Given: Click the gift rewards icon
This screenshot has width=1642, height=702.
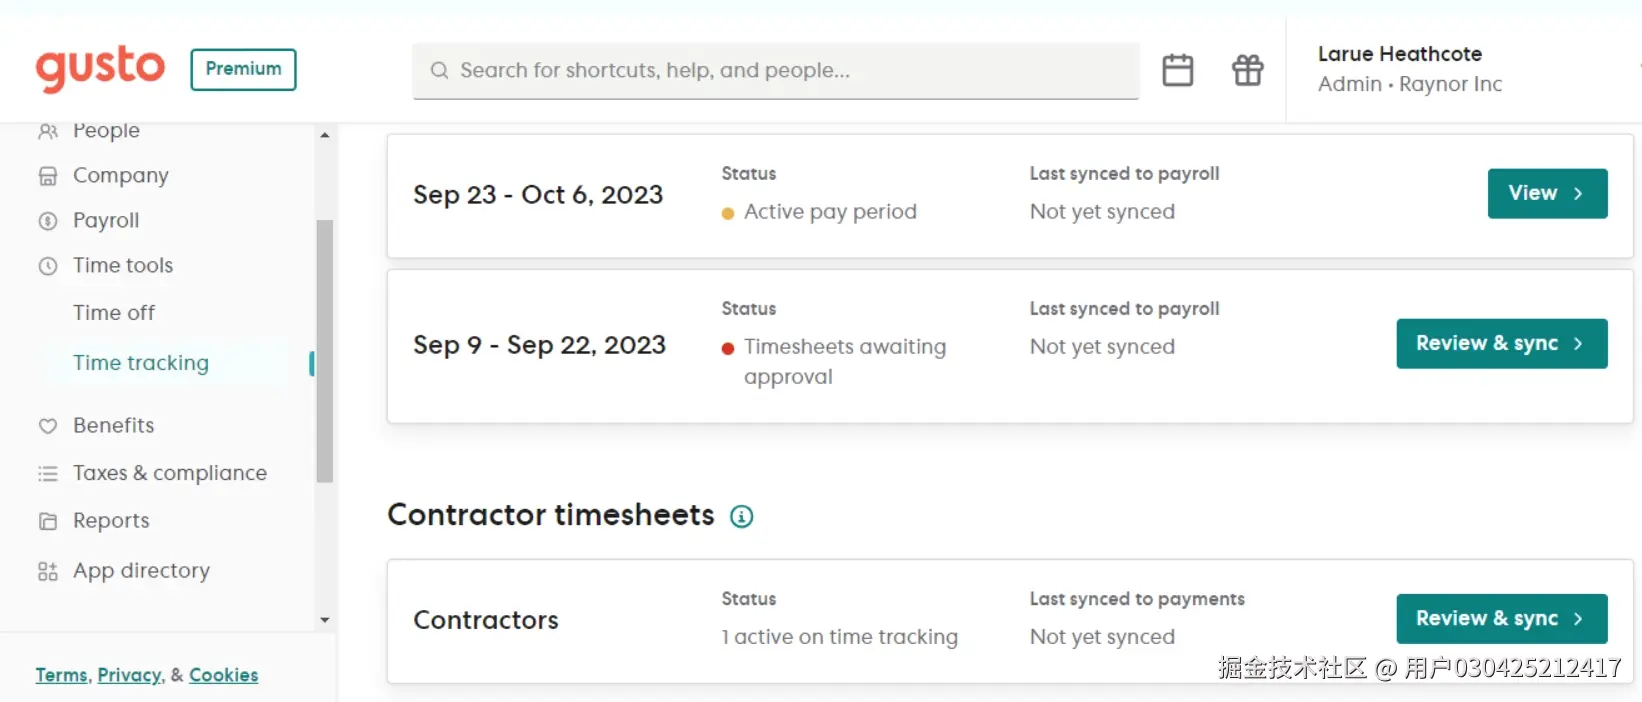Looking at the screenshot, I should coord(1247,70).
